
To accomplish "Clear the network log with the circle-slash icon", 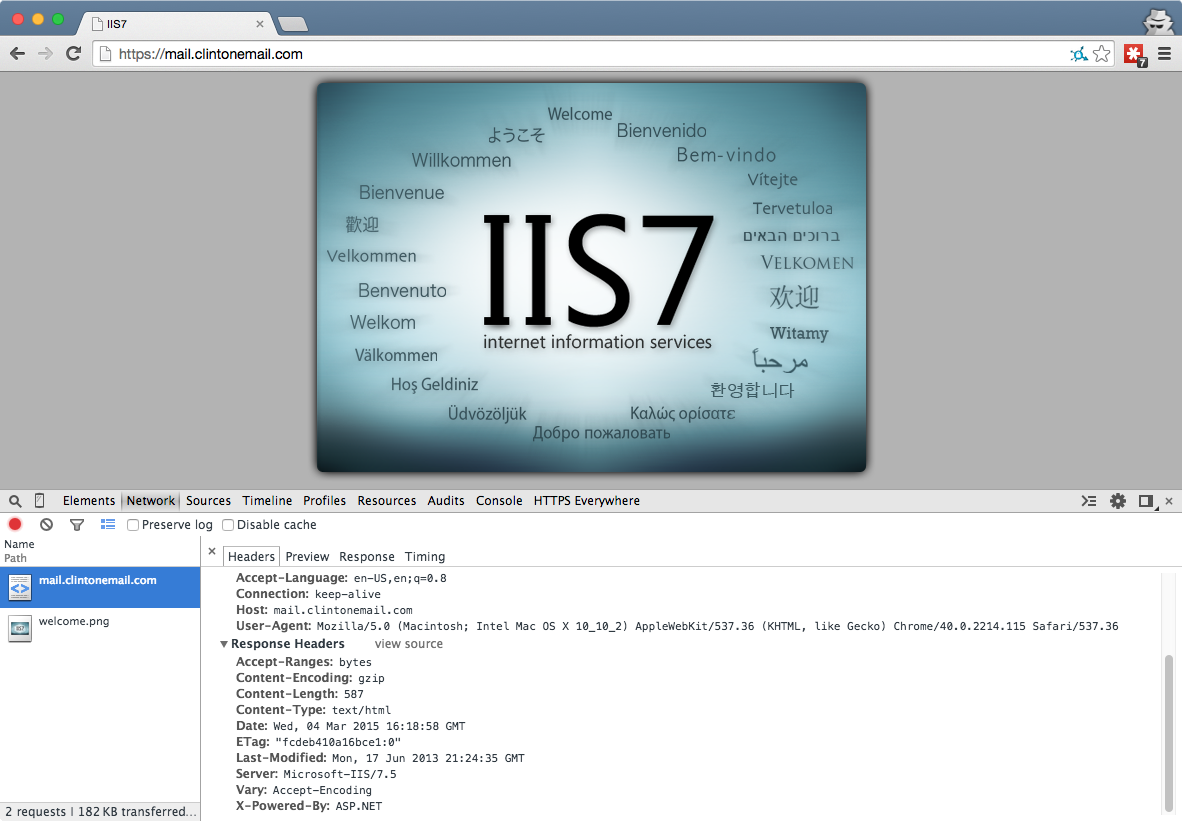I will [x=47, y=525].
